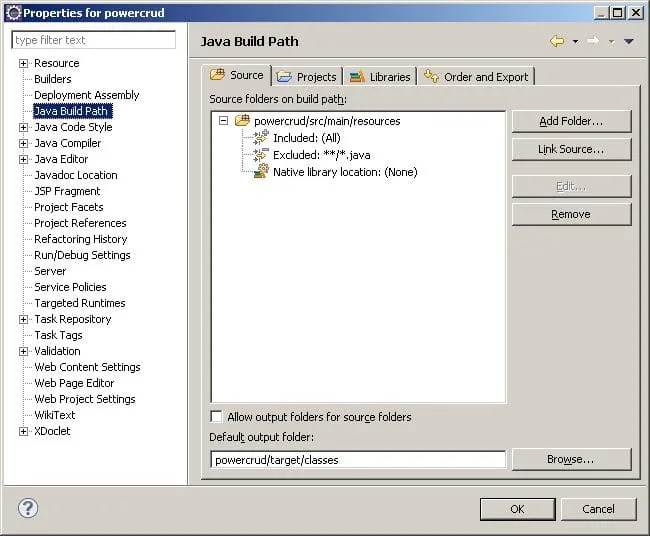Select Deployment Assembly in the tree
This screenshot has height=536, width=650.
click(87, 95)
